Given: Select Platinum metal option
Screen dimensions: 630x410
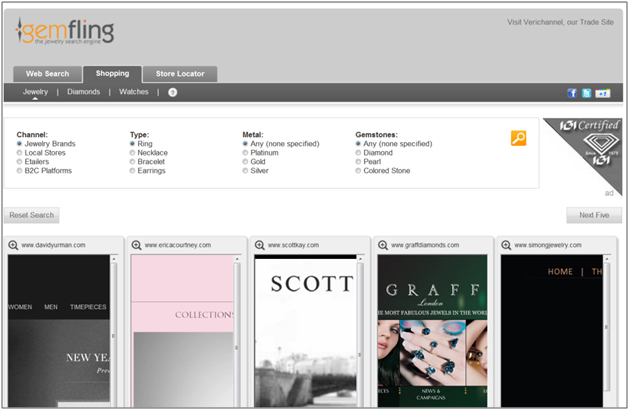Looking at the screenshot, I should coord(245,153).
